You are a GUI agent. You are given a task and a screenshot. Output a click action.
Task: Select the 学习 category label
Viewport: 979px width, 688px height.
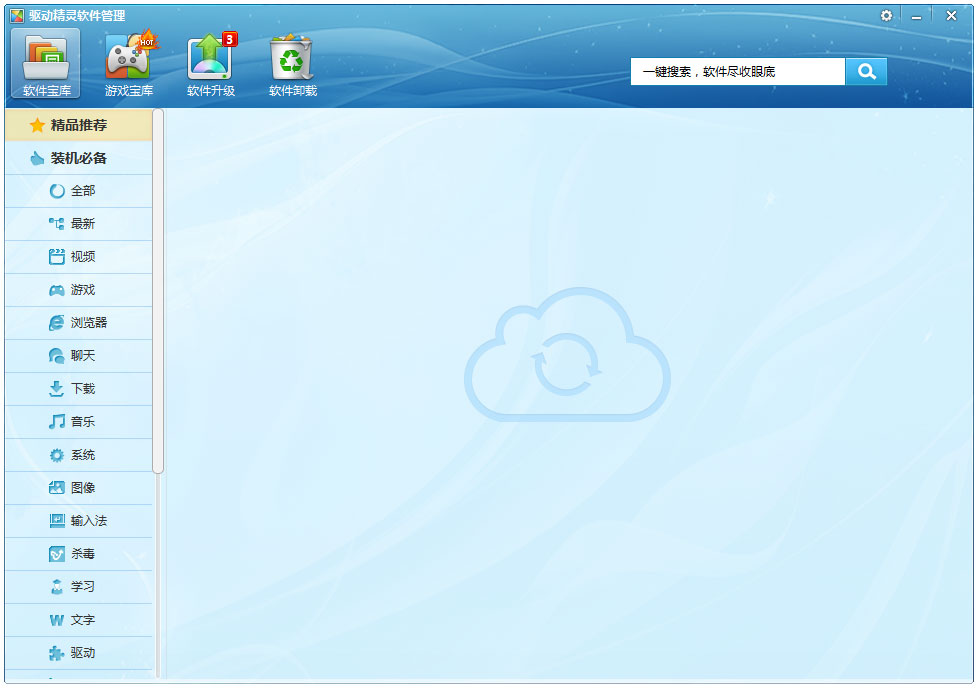83,586
